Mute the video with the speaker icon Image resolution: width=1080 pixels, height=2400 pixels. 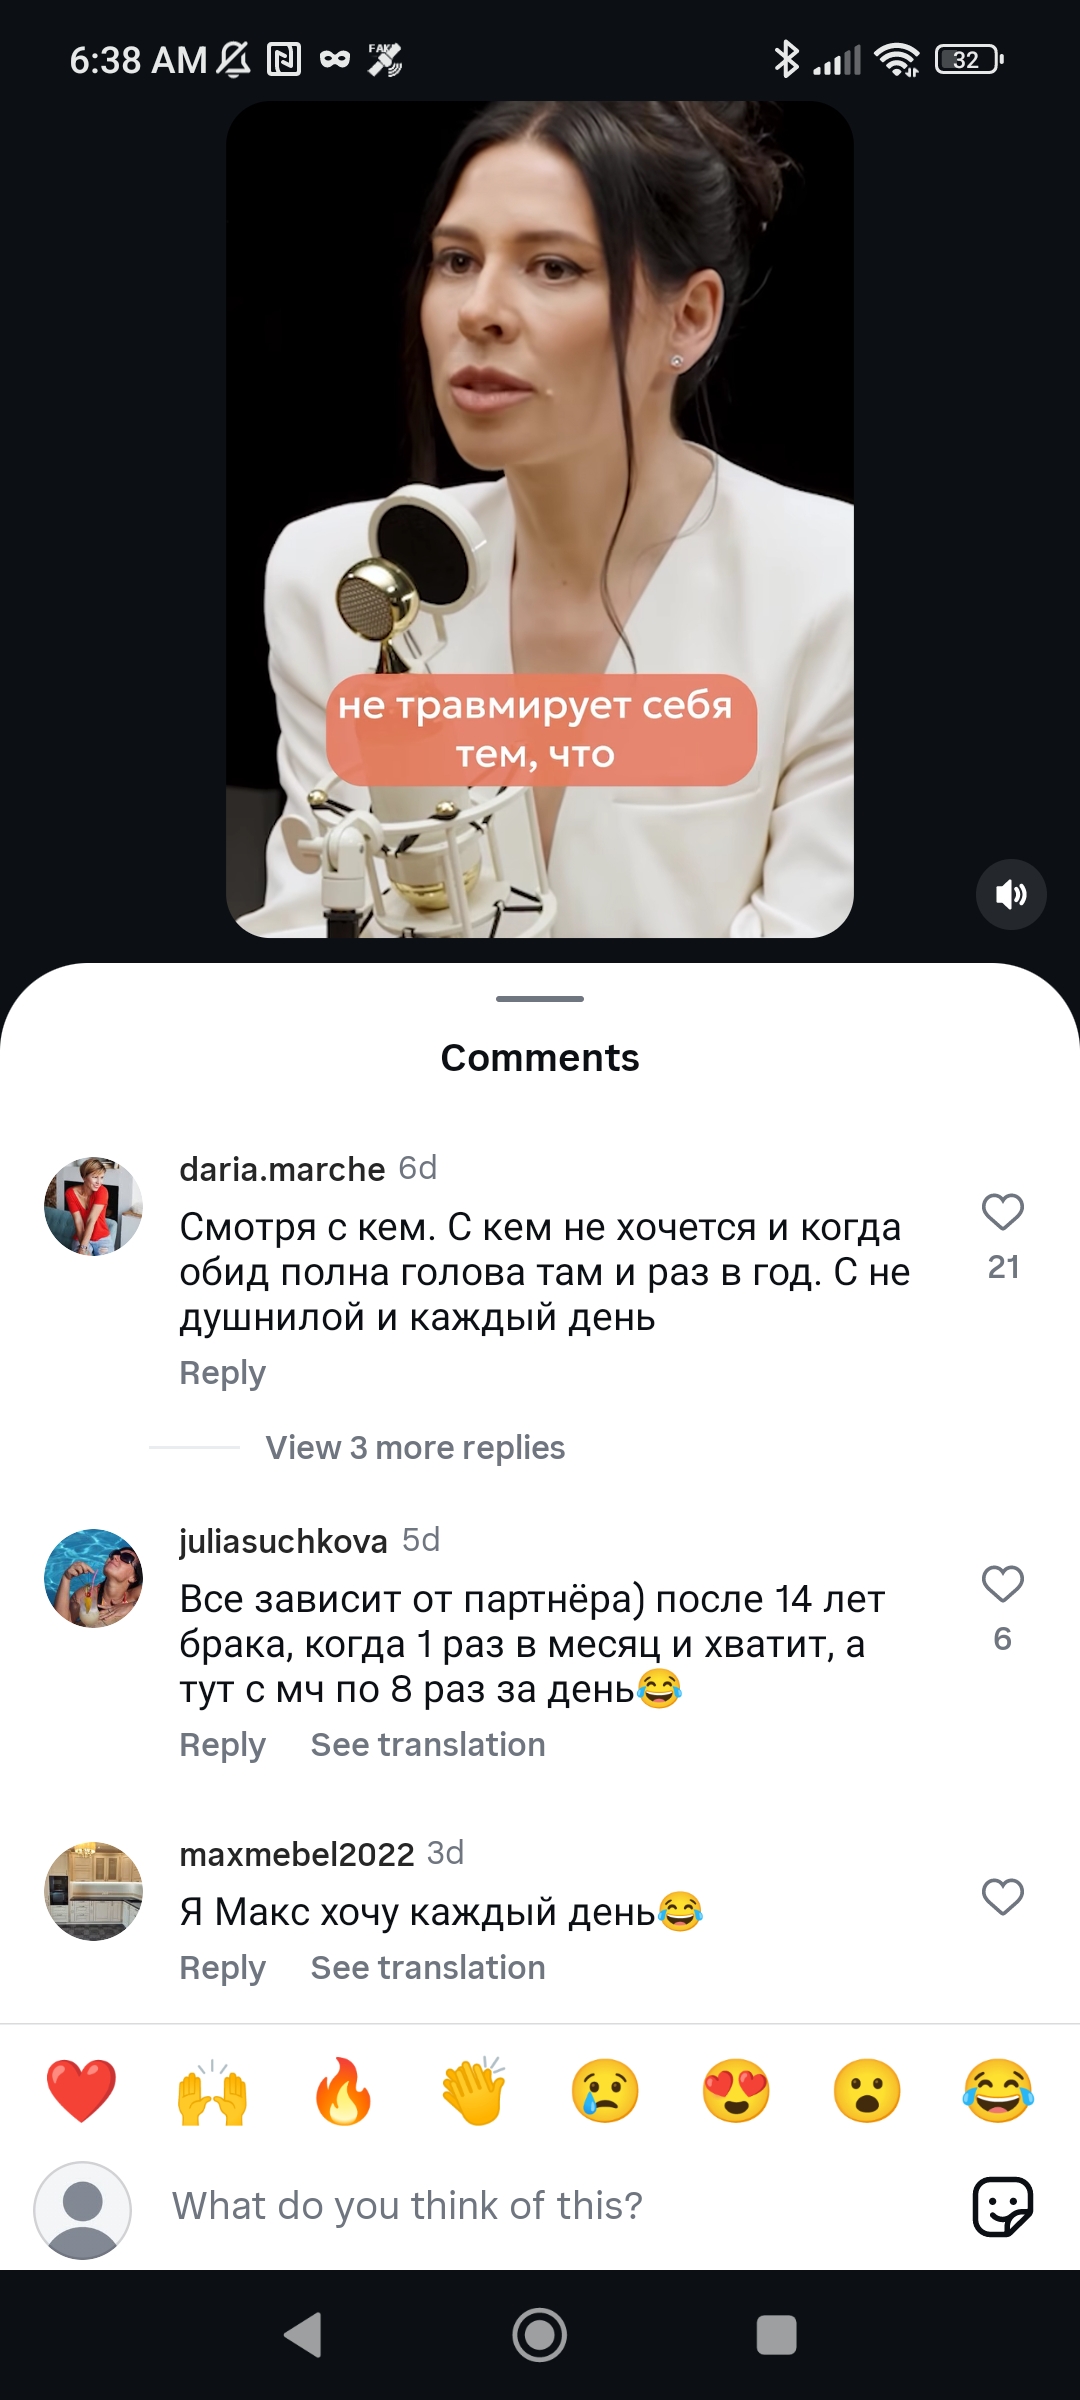pos(1011,894)
